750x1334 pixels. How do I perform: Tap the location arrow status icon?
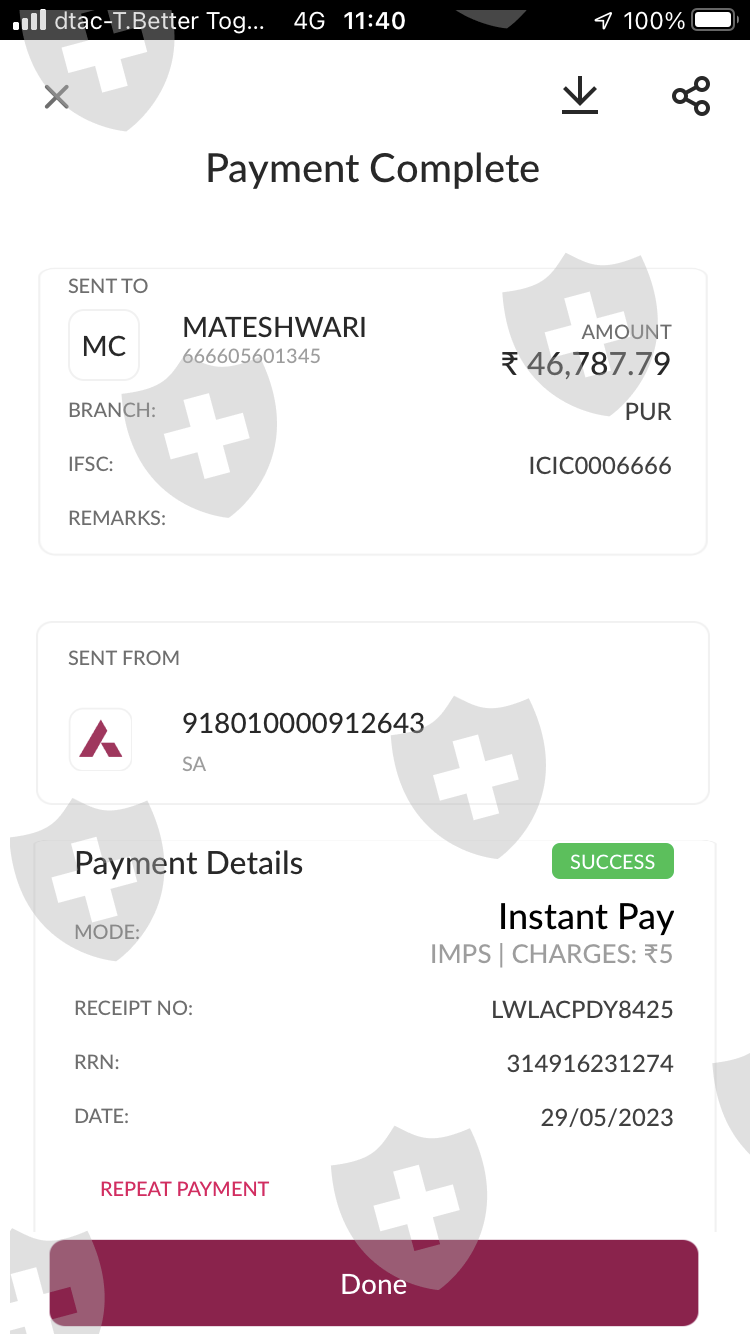pyautogui.click(x=603, y=20)
